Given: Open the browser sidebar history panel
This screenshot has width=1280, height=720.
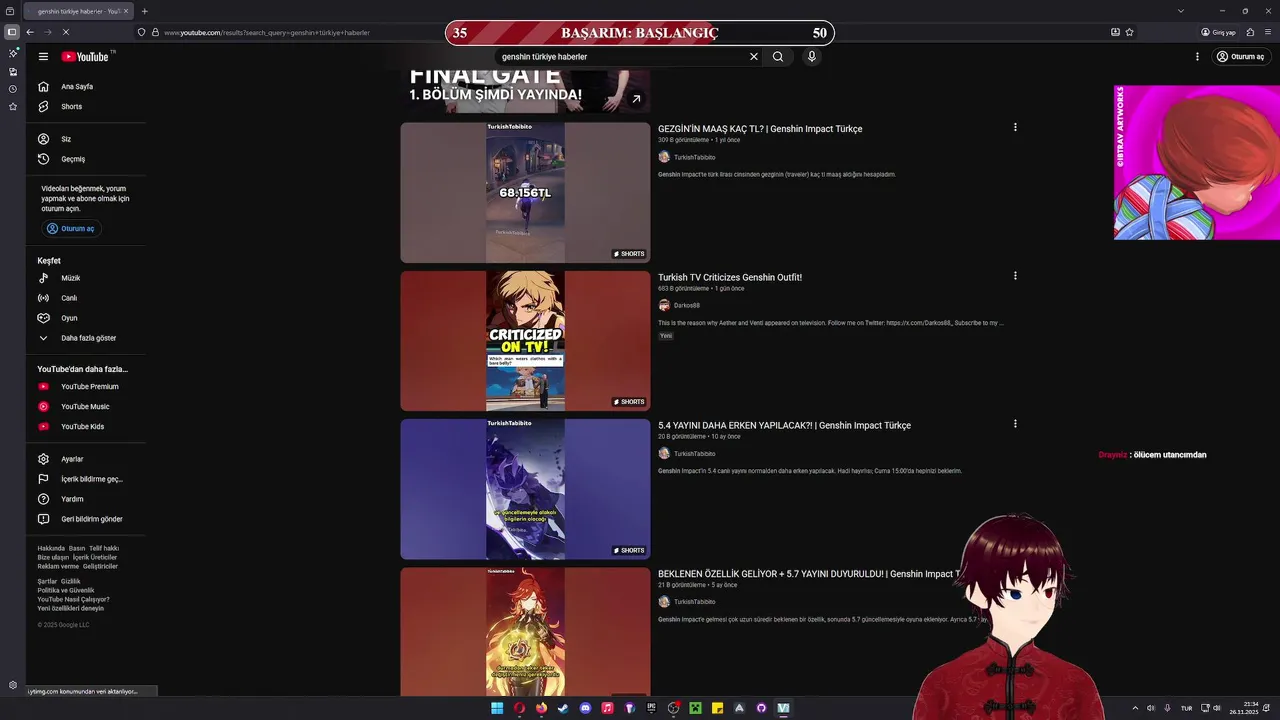Looking at the screenshot, I should click(13, 89).
